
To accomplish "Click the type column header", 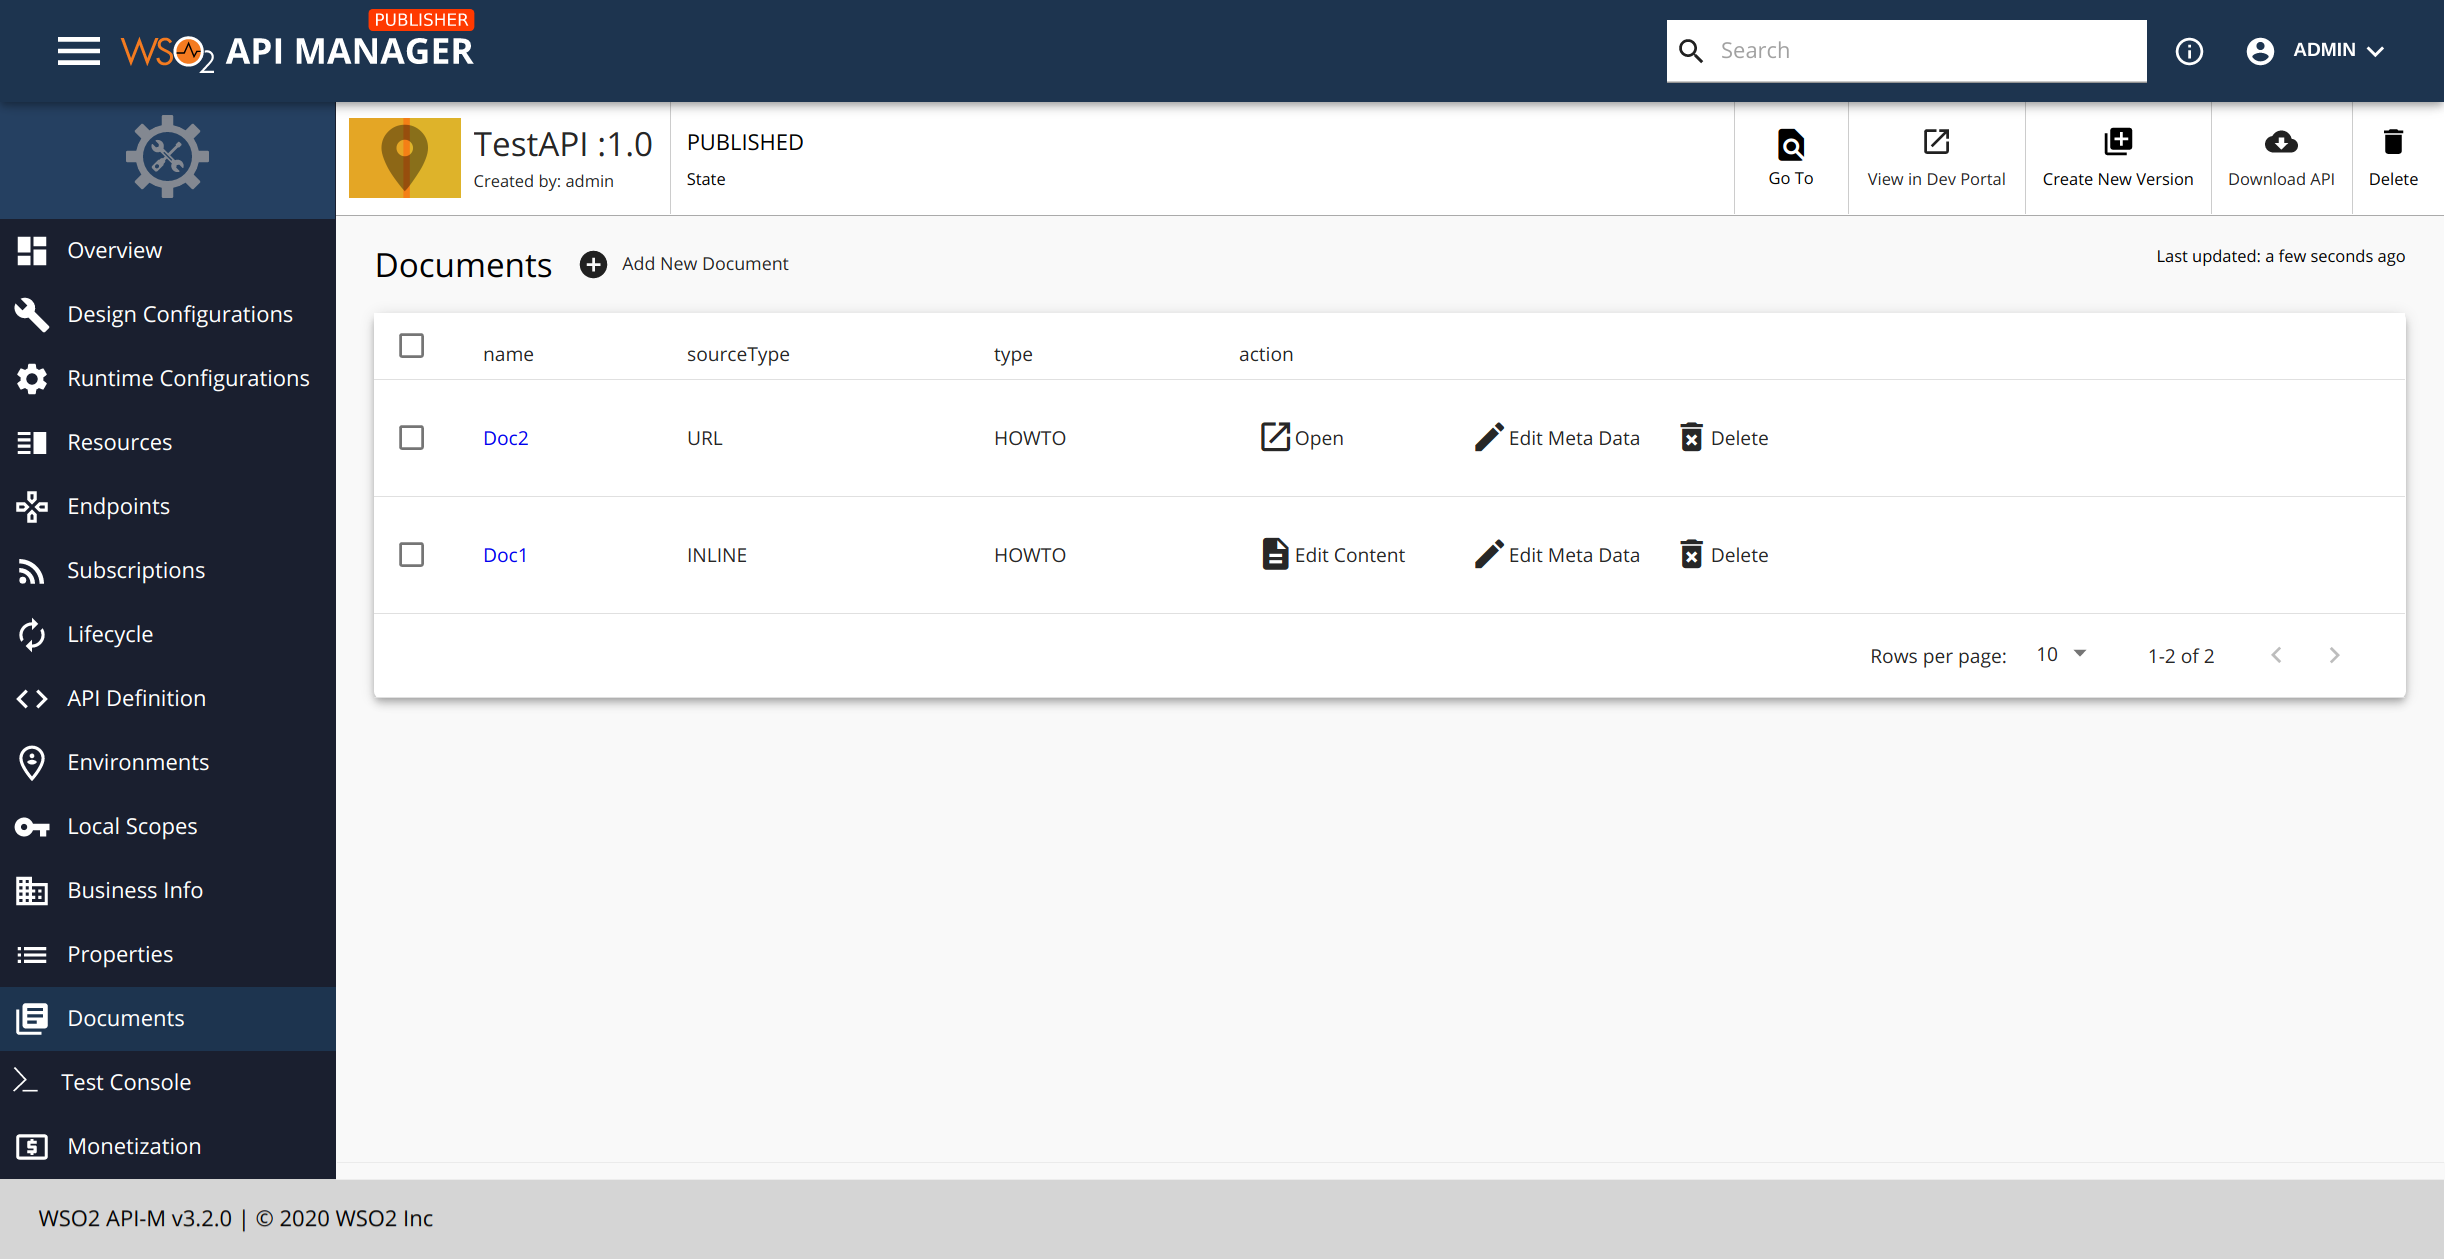I will pos(1013,354).
